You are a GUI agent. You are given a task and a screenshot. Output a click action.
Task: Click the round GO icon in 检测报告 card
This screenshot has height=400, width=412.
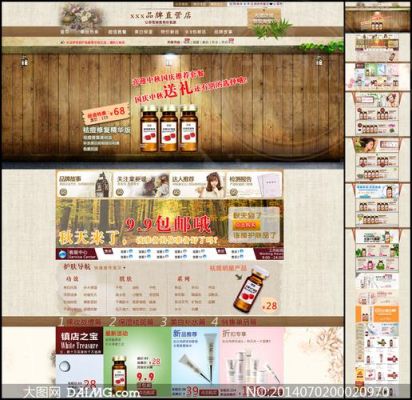click(x=233, y=192)
